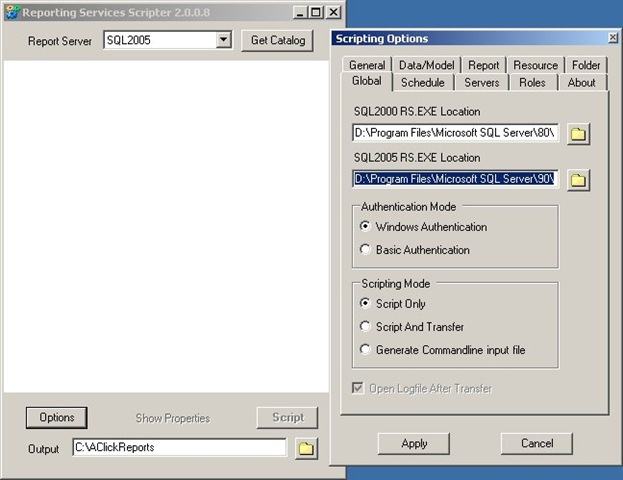Browse for Output folder in Scripter window

click(x=306, y=449)
